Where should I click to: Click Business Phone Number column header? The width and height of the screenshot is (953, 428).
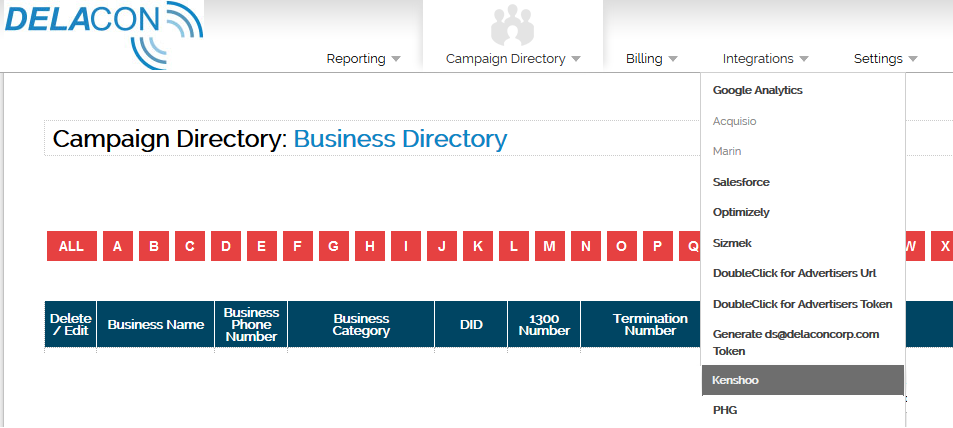point(251,325)
